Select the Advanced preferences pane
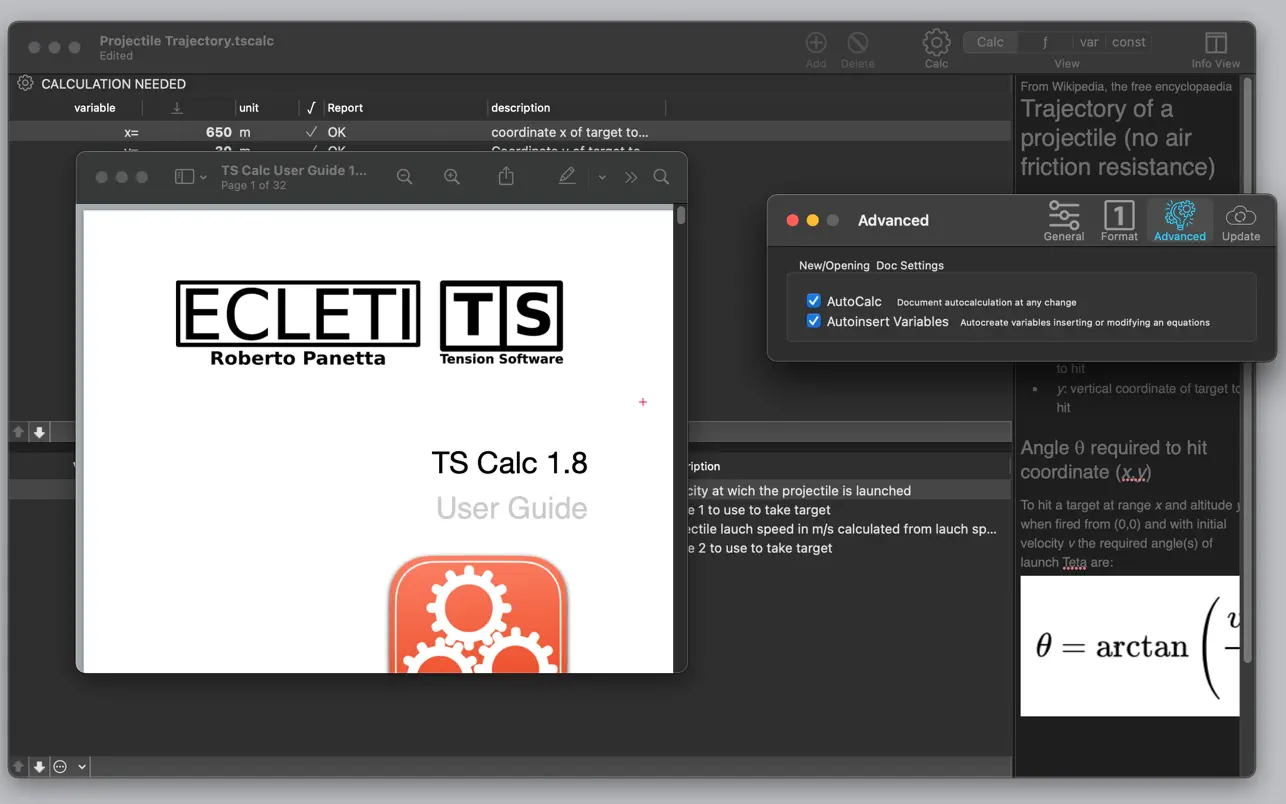Image resolution: width=1286 pixels, height=804 pixels. pyautogui.click(x=1180, y=220)
